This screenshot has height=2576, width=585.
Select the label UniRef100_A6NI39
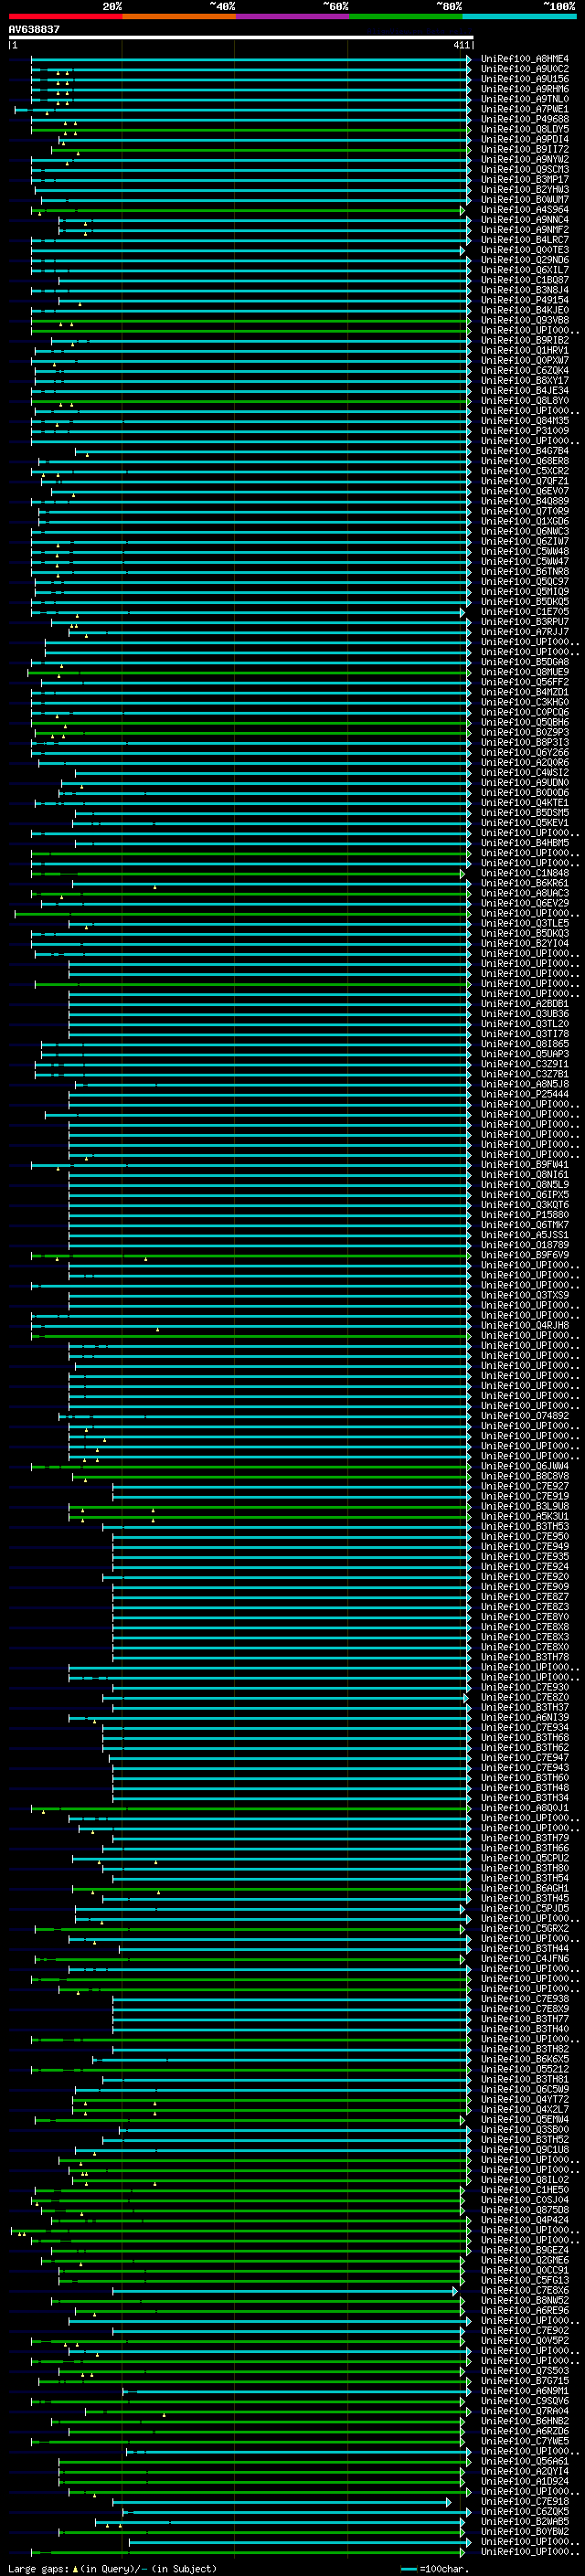[x=524, y=1717]
